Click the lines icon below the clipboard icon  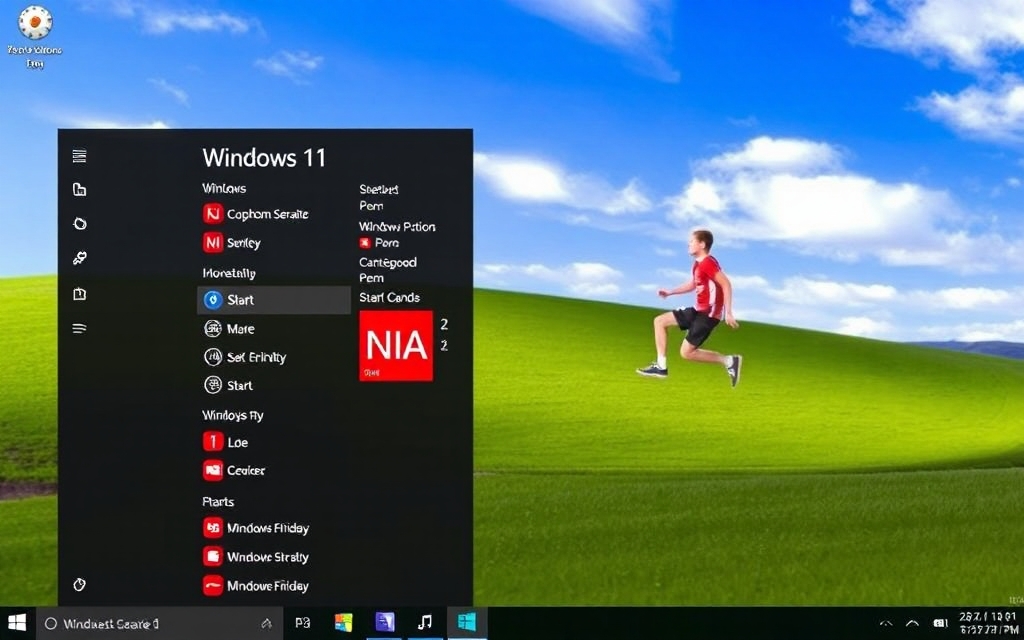tap(80, 328)
